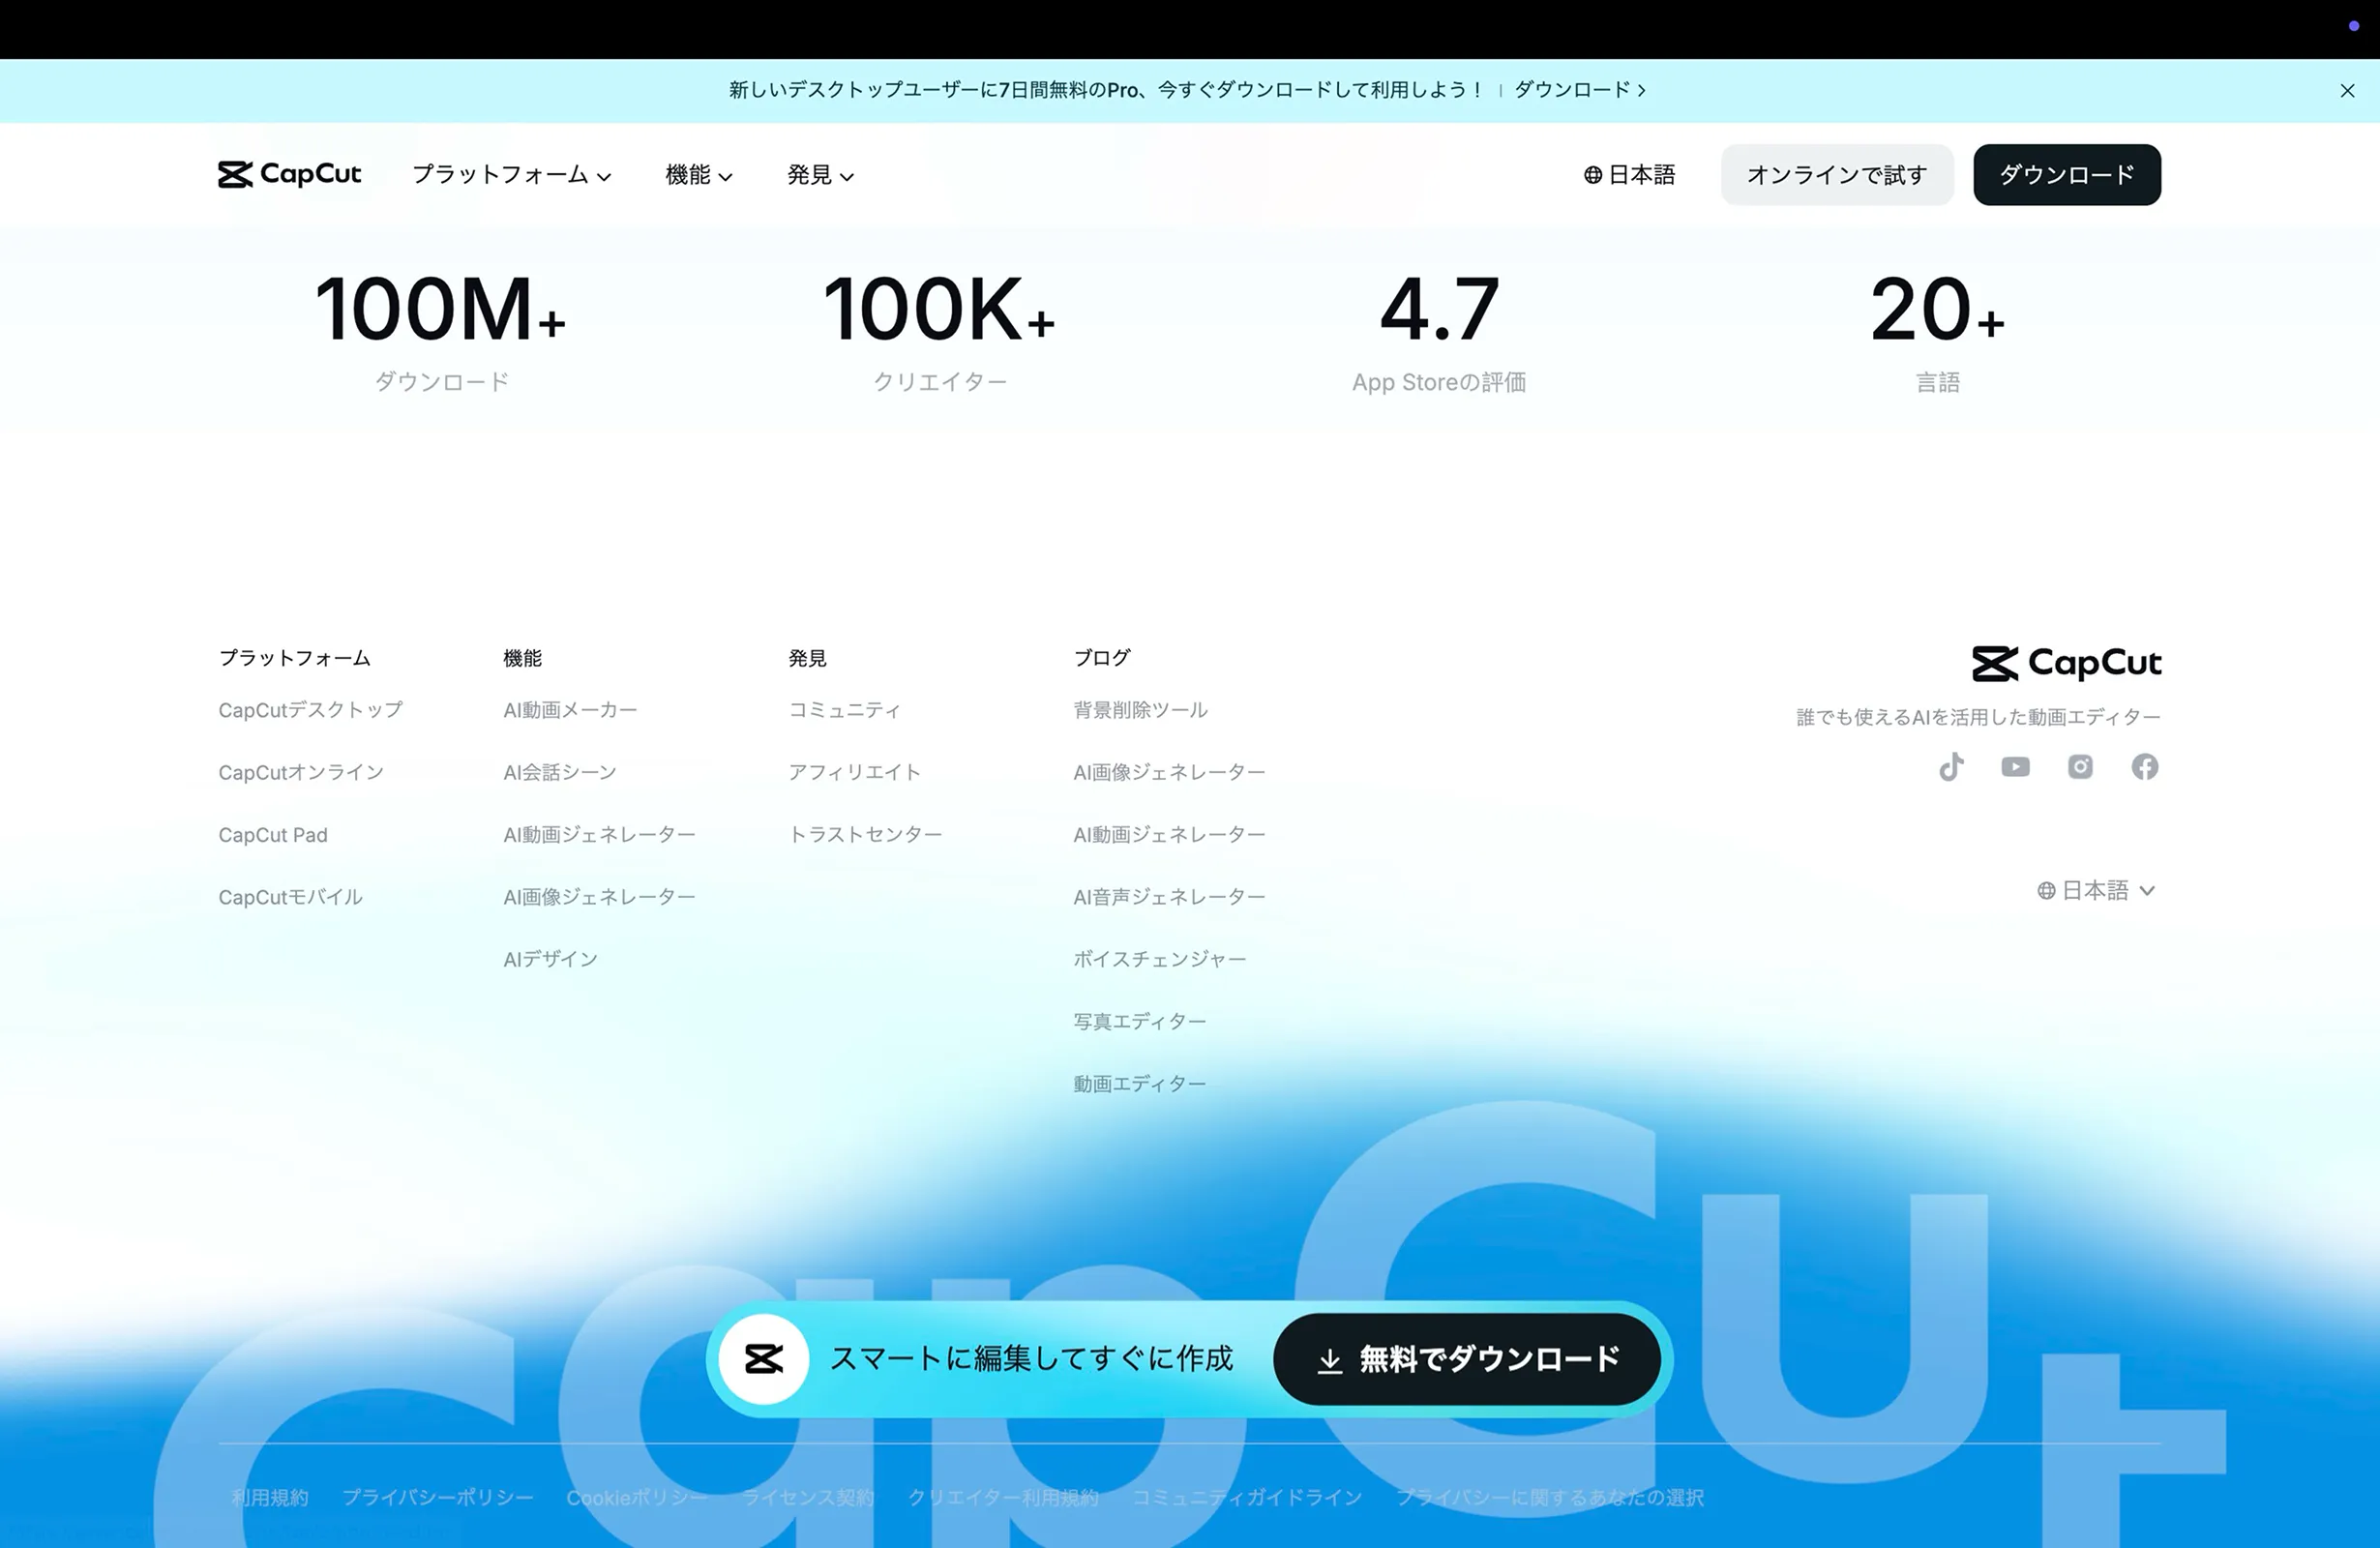Open Instagram social icon in footer
This screenshot has height=1548, width=2380.
(2080, 767)
